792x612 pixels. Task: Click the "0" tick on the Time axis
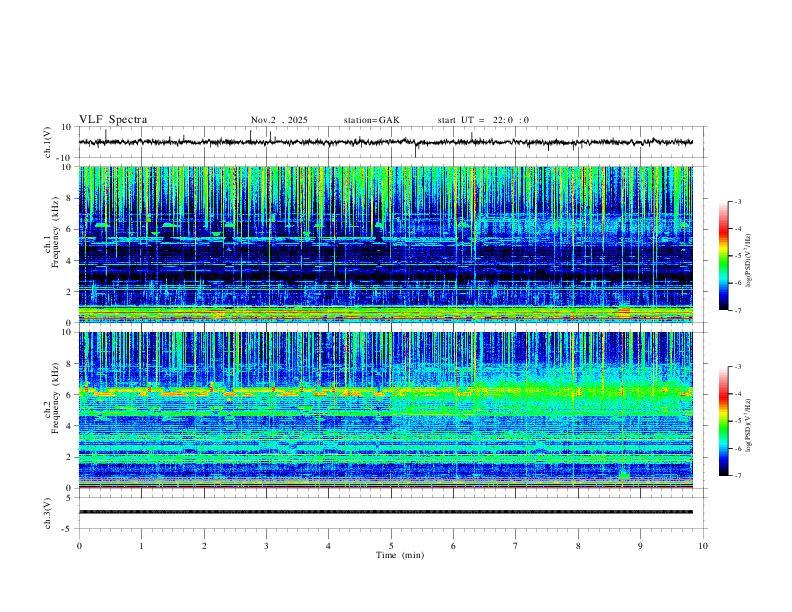(x=79, y=546)
